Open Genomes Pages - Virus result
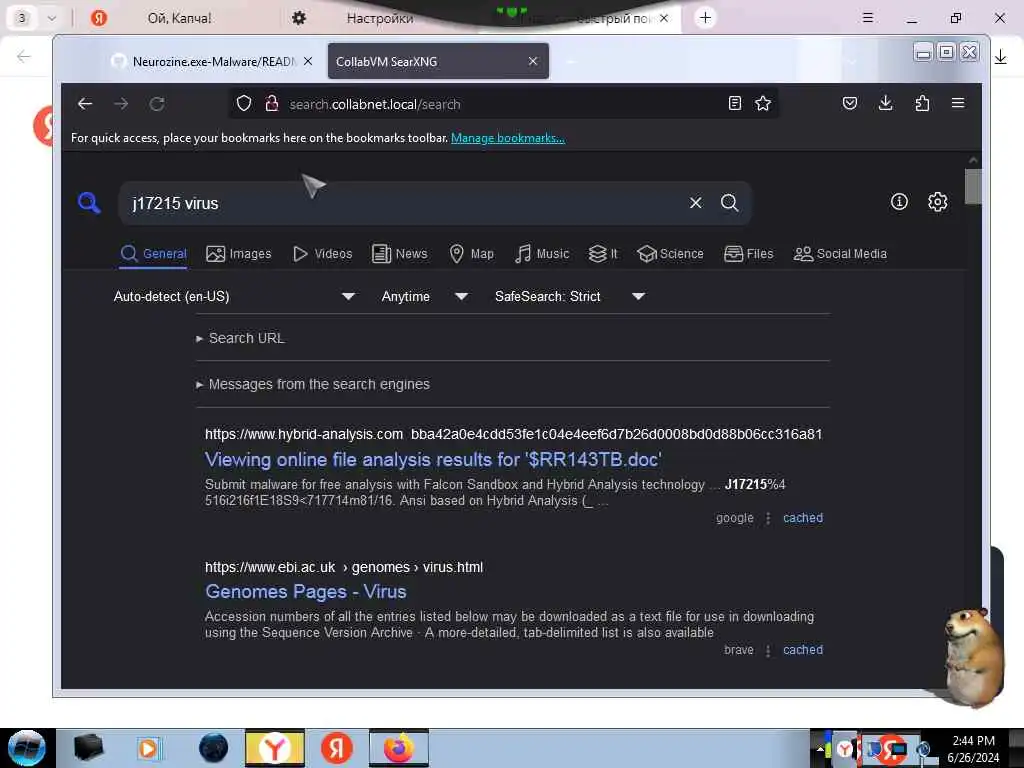1024x768 pixels. click(x=306, y=591)
